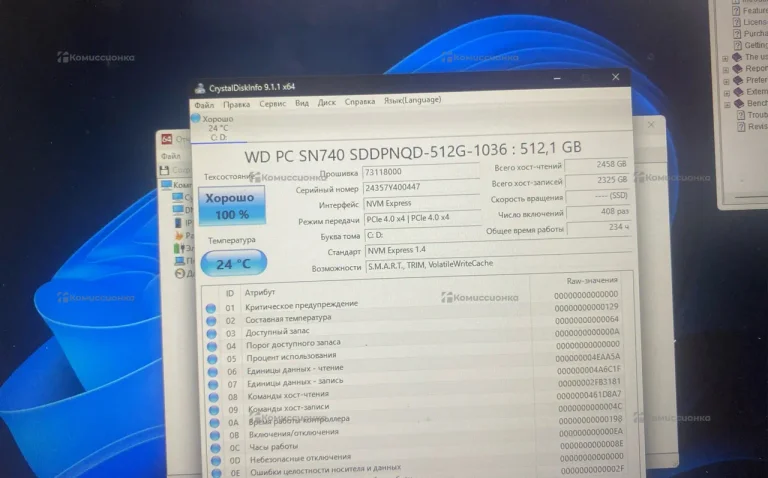Click the floppy save icon in AIDA64 toolbar
The height and width of the screenshot is (478, 768).
tap(165, 170)
